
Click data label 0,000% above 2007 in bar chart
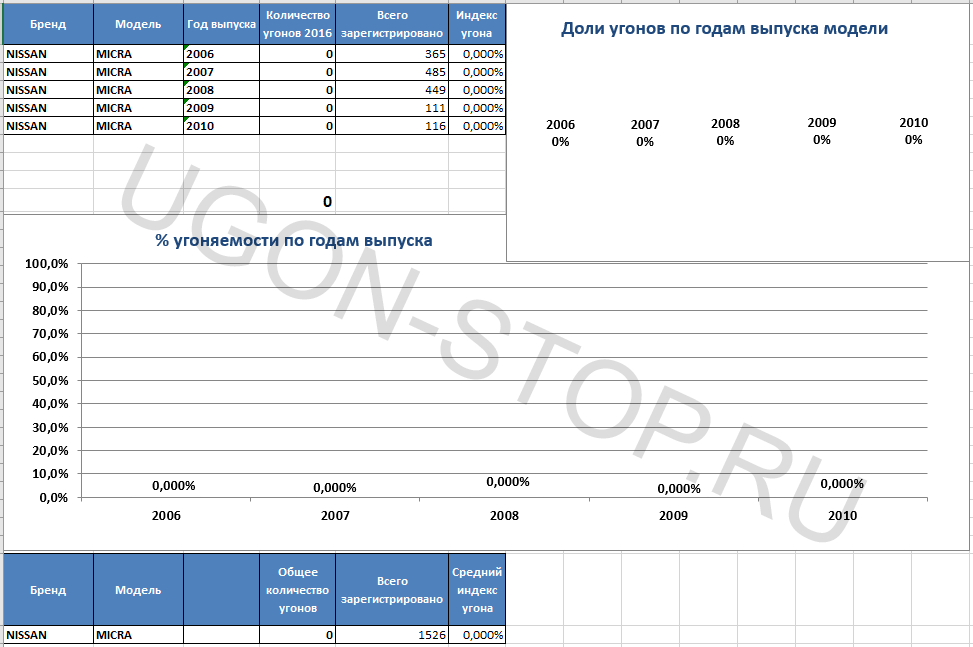coord(335,488)
